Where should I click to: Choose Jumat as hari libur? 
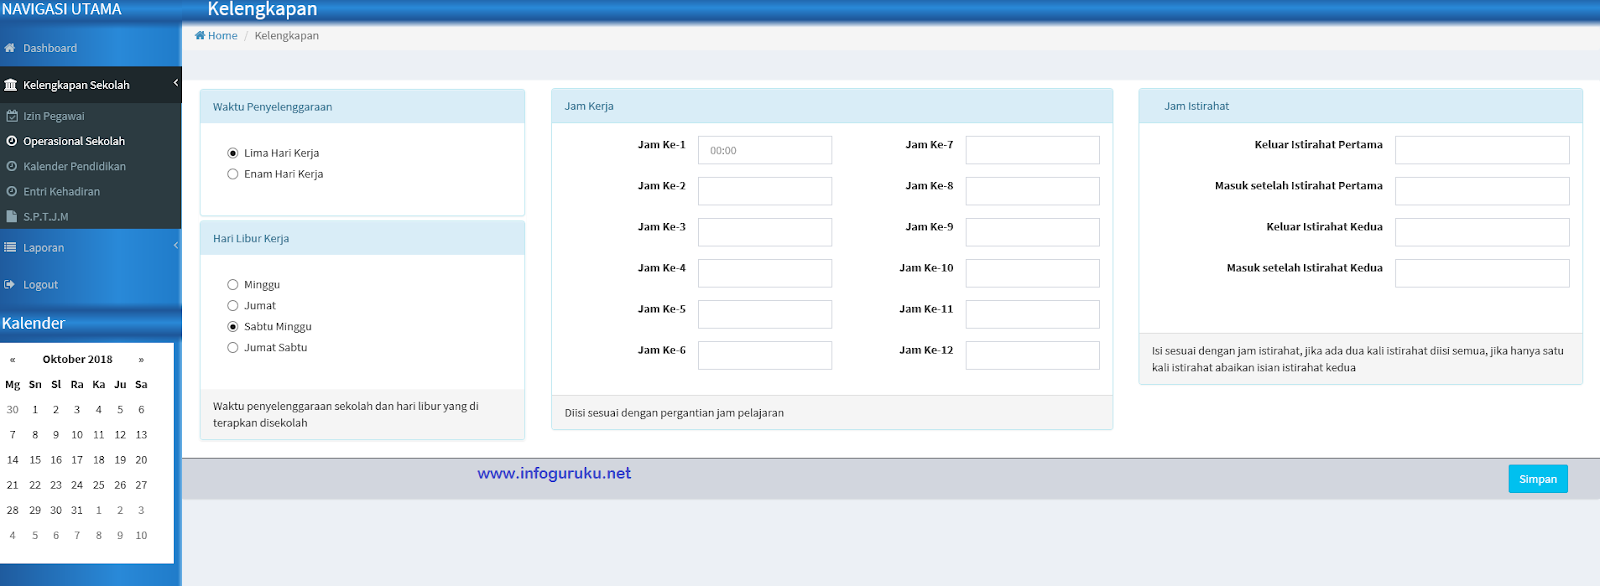233,306
